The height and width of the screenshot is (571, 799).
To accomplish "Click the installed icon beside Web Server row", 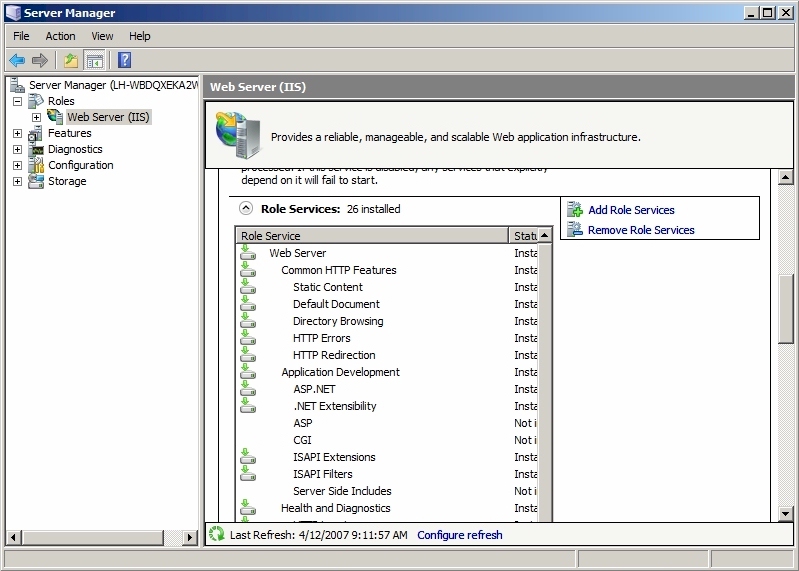I will pyautogui.click(x=248, y=252).
